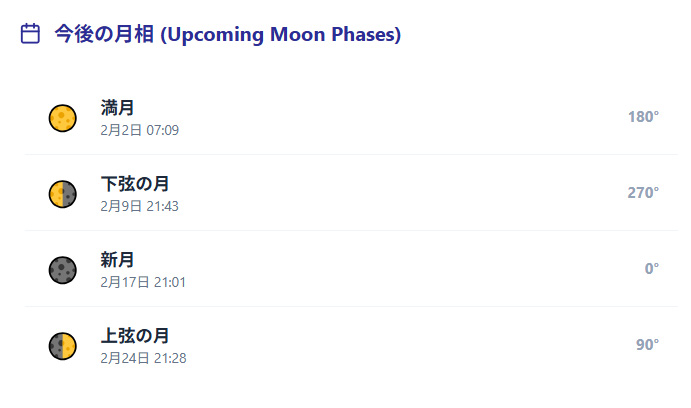Click the 上弦の月 phase title
The image size is (691, 408).
click(x=135, y=336)
